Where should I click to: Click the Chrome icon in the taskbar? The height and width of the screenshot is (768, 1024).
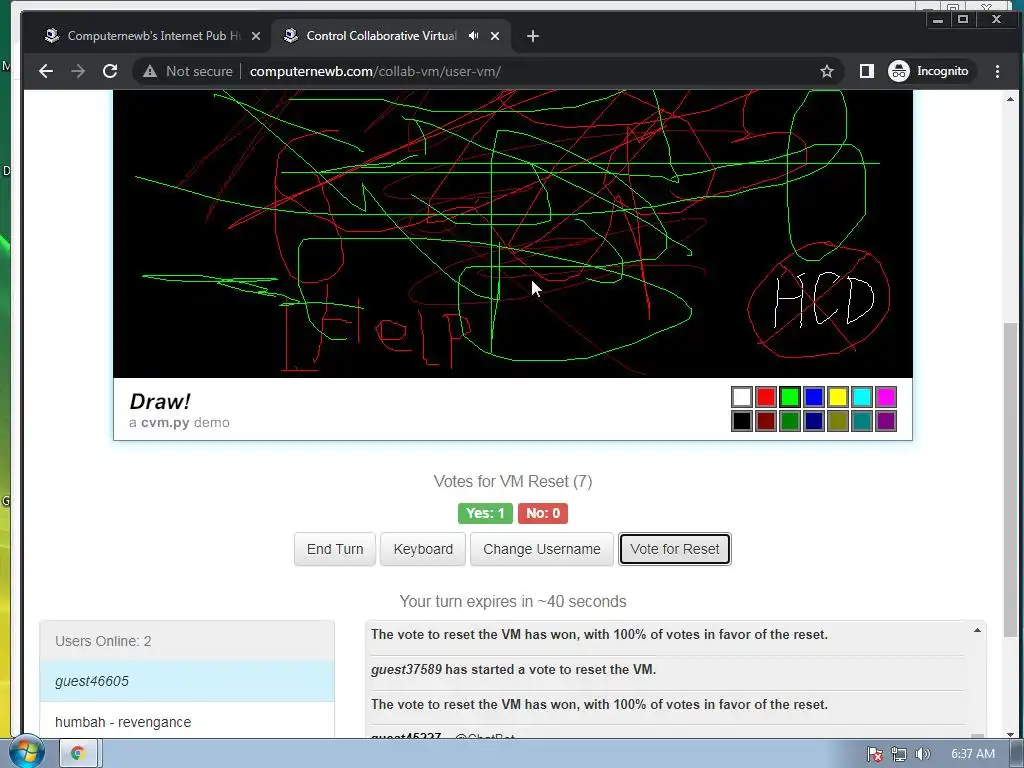click(78, 753)
